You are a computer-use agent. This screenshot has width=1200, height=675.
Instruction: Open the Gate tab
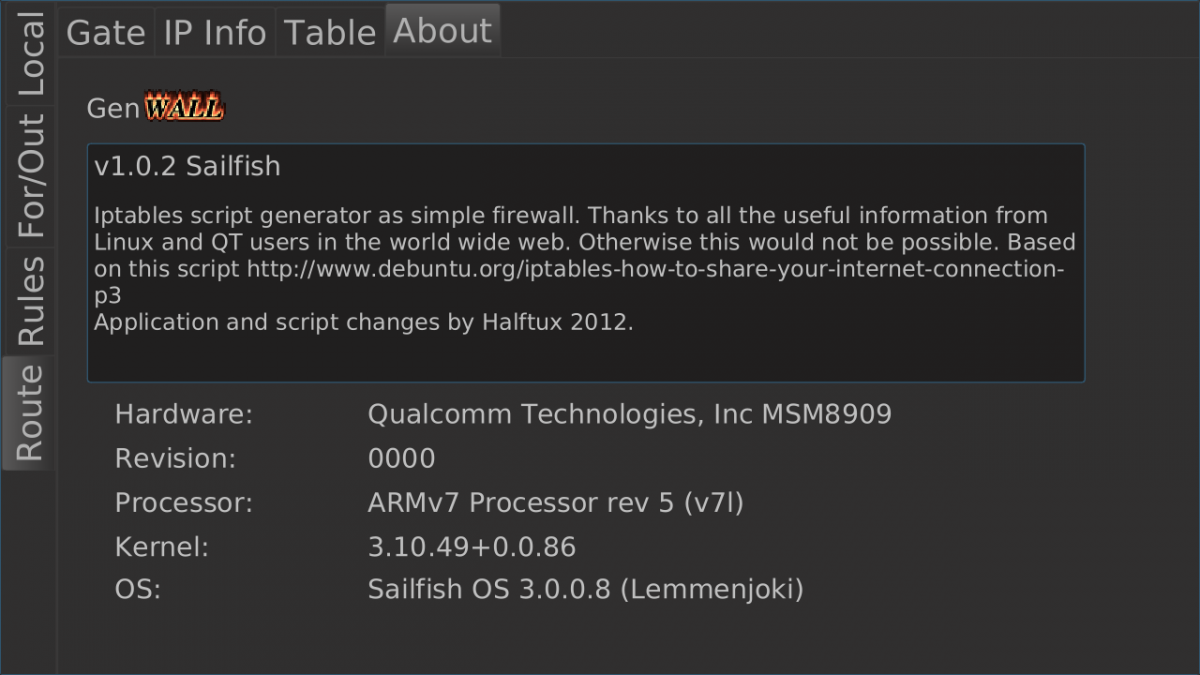[105, 32]
